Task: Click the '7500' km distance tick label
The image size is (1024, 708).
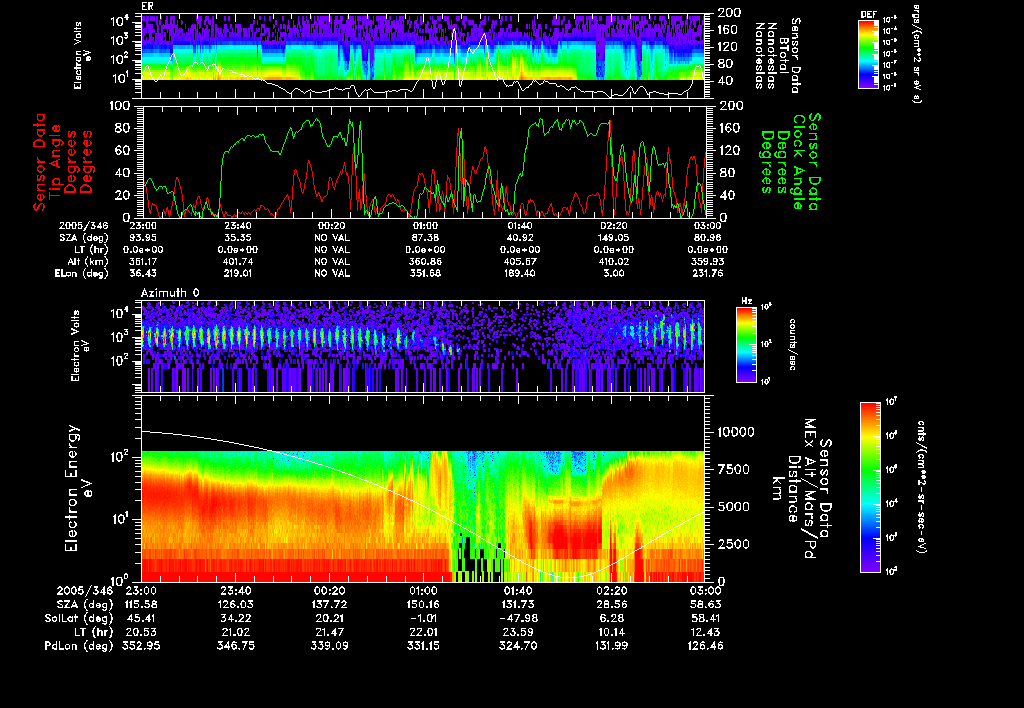Action: [733, 470]
